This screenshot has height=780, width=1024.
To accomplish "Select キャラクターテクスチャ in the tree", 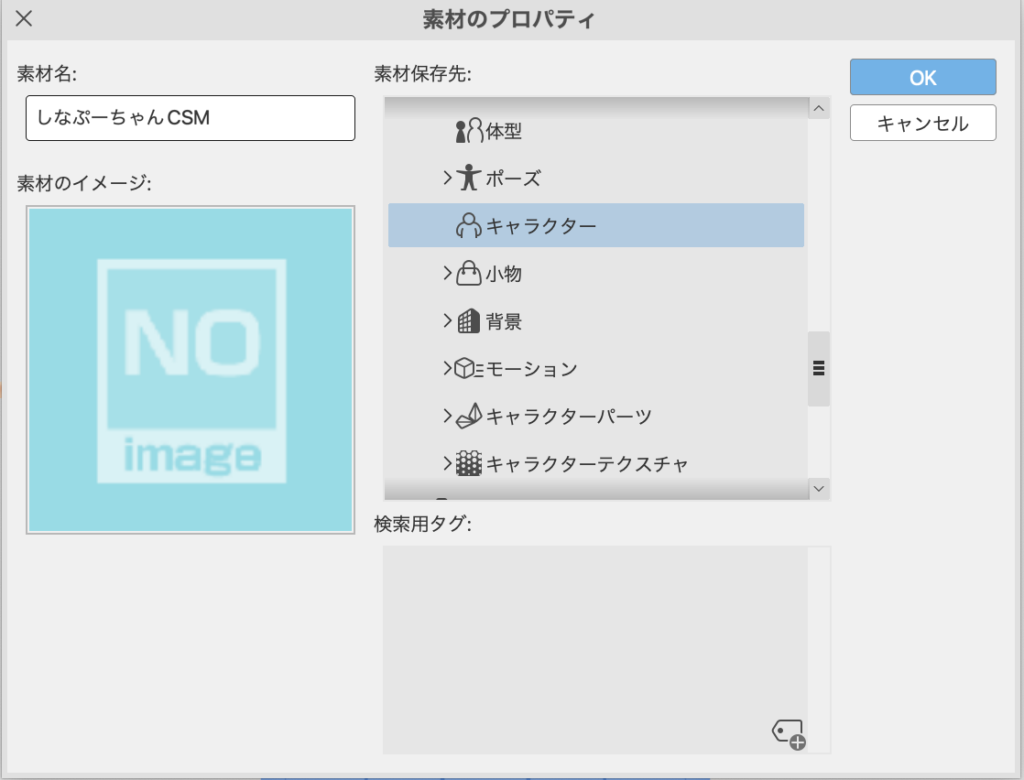I will [596, 463].
